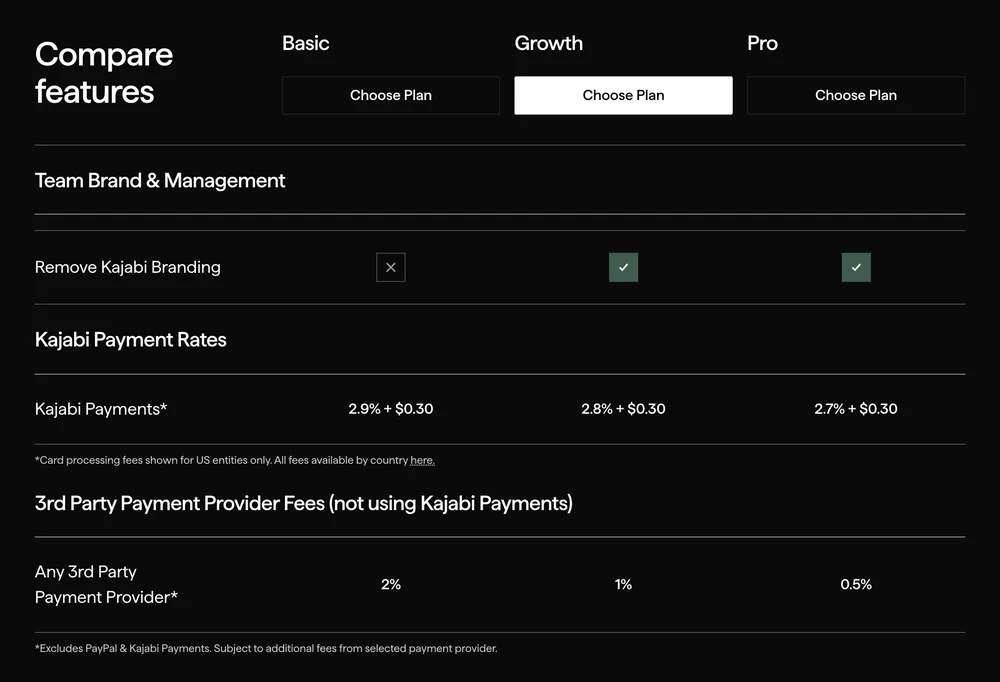1000x682 pixels.
Task: Click the 'Excludes PayPal & Kajabi Payments' footnote
Action: coord(266,648)
